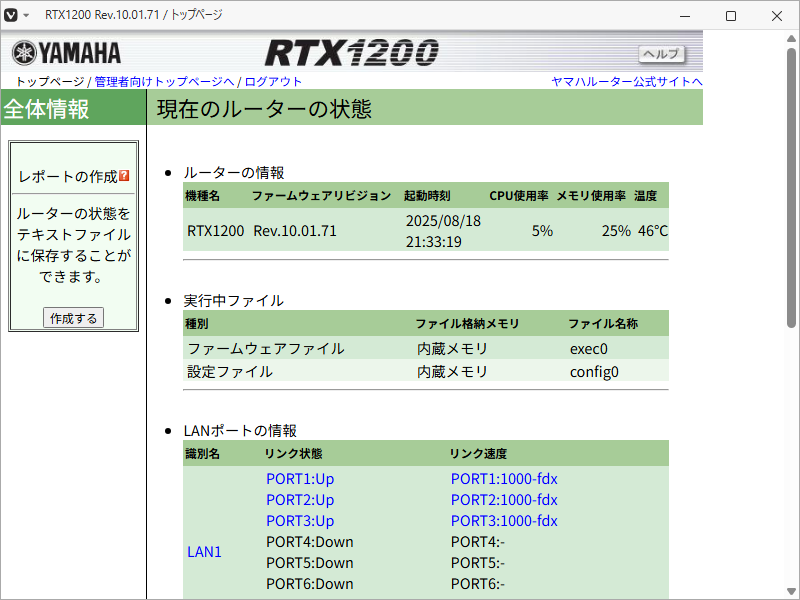Open ヤマハルーター公式サイトへ link
The height and width of the screenshot is (600, 800).
(x=627, y=82)
